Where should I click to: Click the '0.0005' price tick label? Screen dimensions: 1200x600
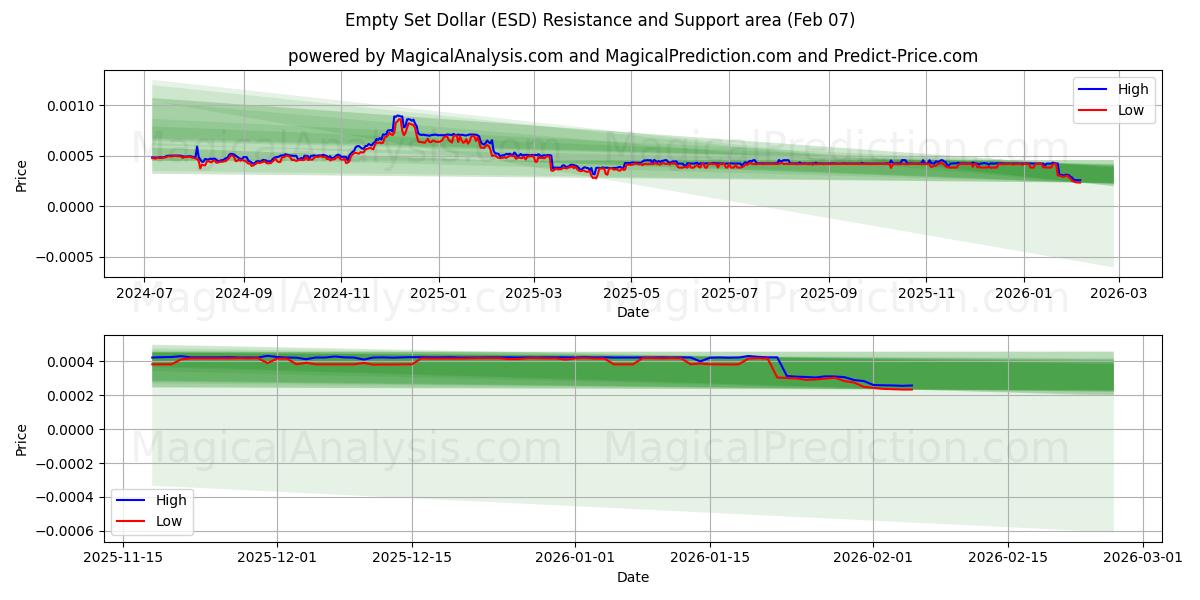(x=73, y=156)
